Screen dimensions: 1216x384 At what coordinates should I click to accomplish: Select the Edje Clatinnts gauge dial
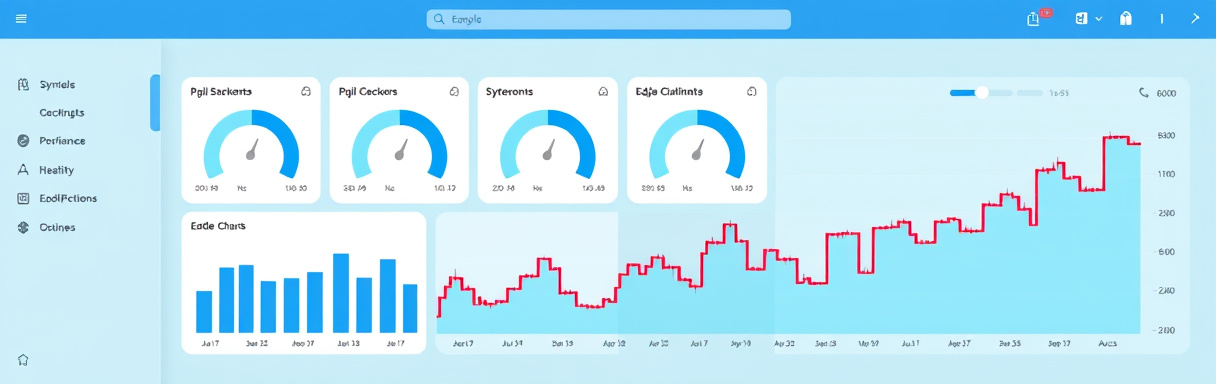(697, 145)
